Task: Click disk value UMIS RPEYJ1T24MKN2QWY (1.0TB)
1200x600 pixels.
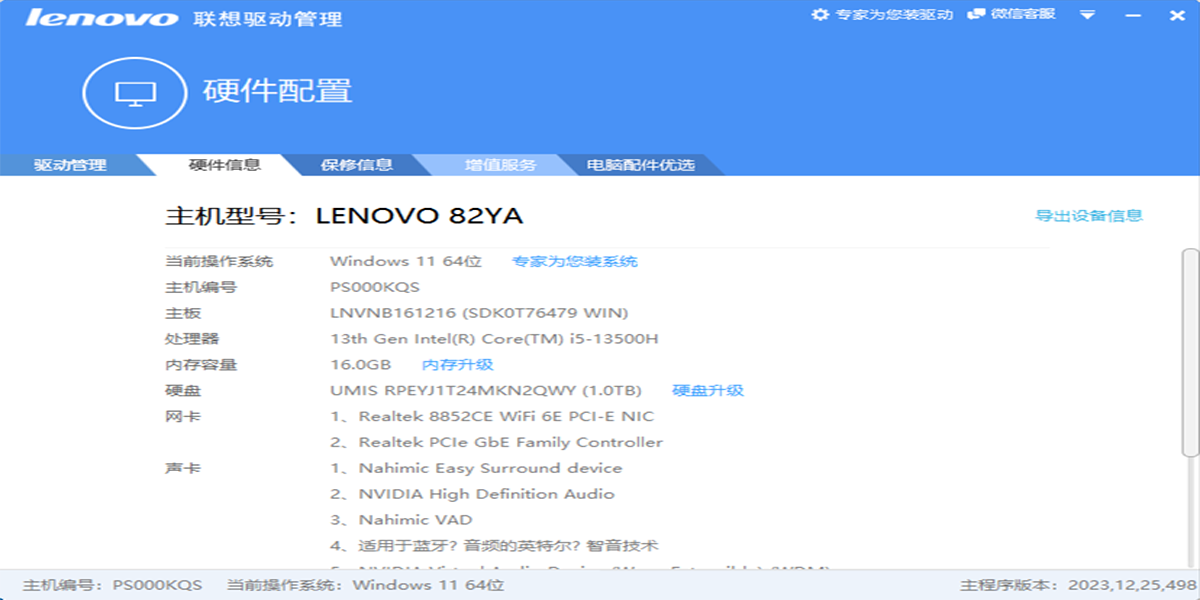Action: pos(486,391)
